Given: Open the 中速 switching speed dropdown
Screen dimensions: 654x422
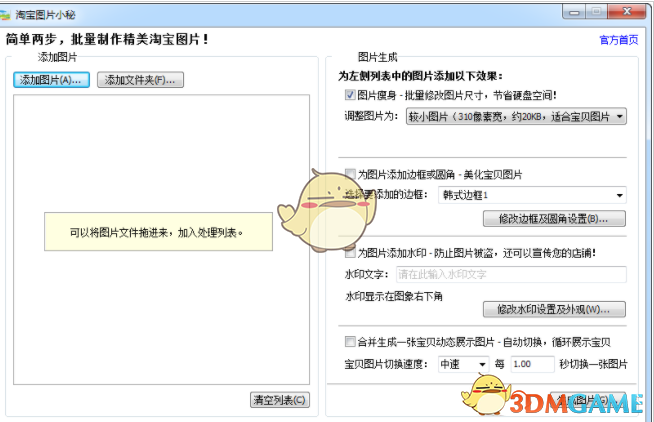Looking at the screenshot, I should coord(463,364).
